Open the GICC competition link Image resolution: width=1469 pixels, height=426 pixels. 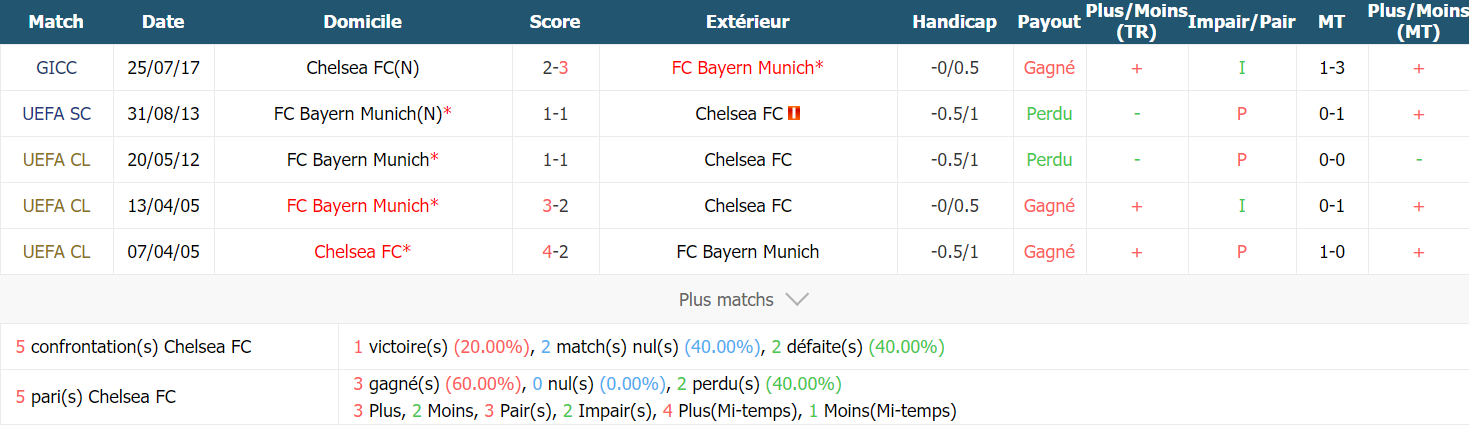(56, 68)
